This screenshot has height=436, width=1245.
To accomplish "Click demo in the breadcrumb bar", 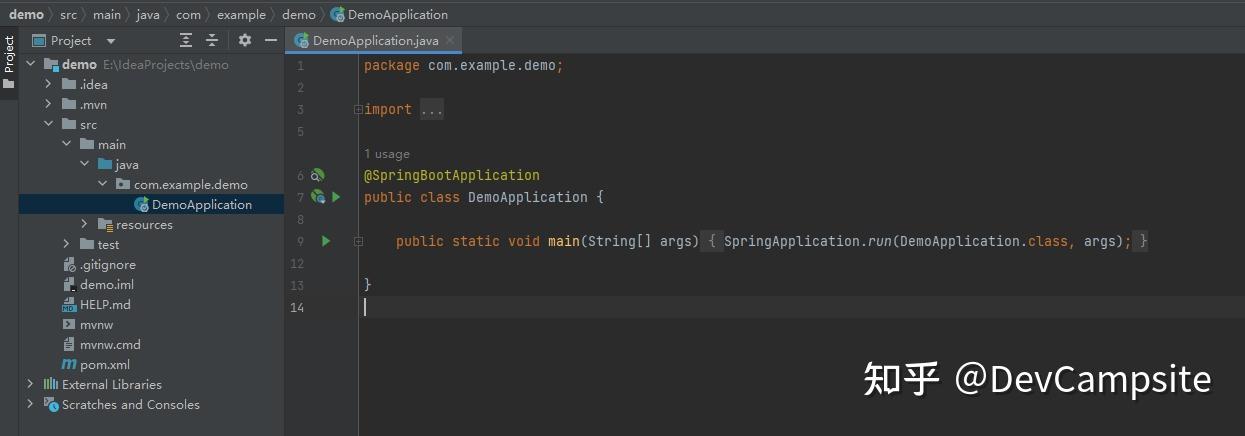I will [27, 14].
